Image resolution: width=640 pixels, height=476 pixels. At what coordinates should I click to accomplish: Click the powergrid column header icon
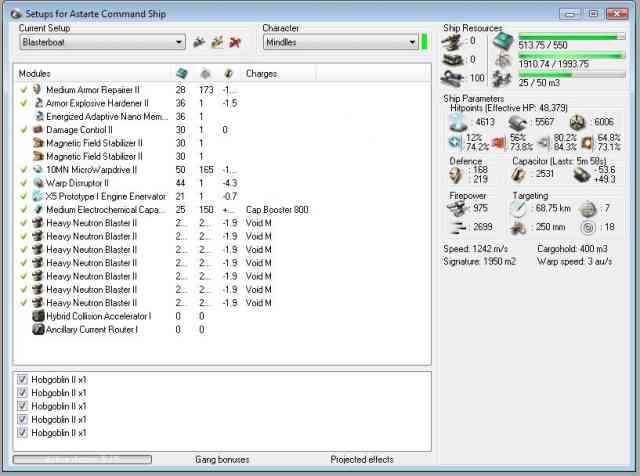(x=205, y=74)
